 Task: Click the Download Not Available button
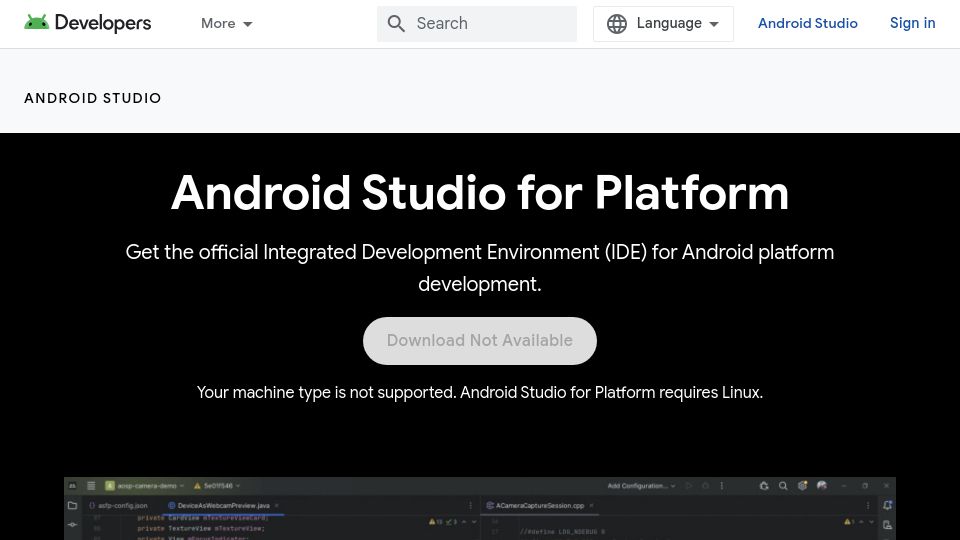pyautogui.click(x=479, y=340)
